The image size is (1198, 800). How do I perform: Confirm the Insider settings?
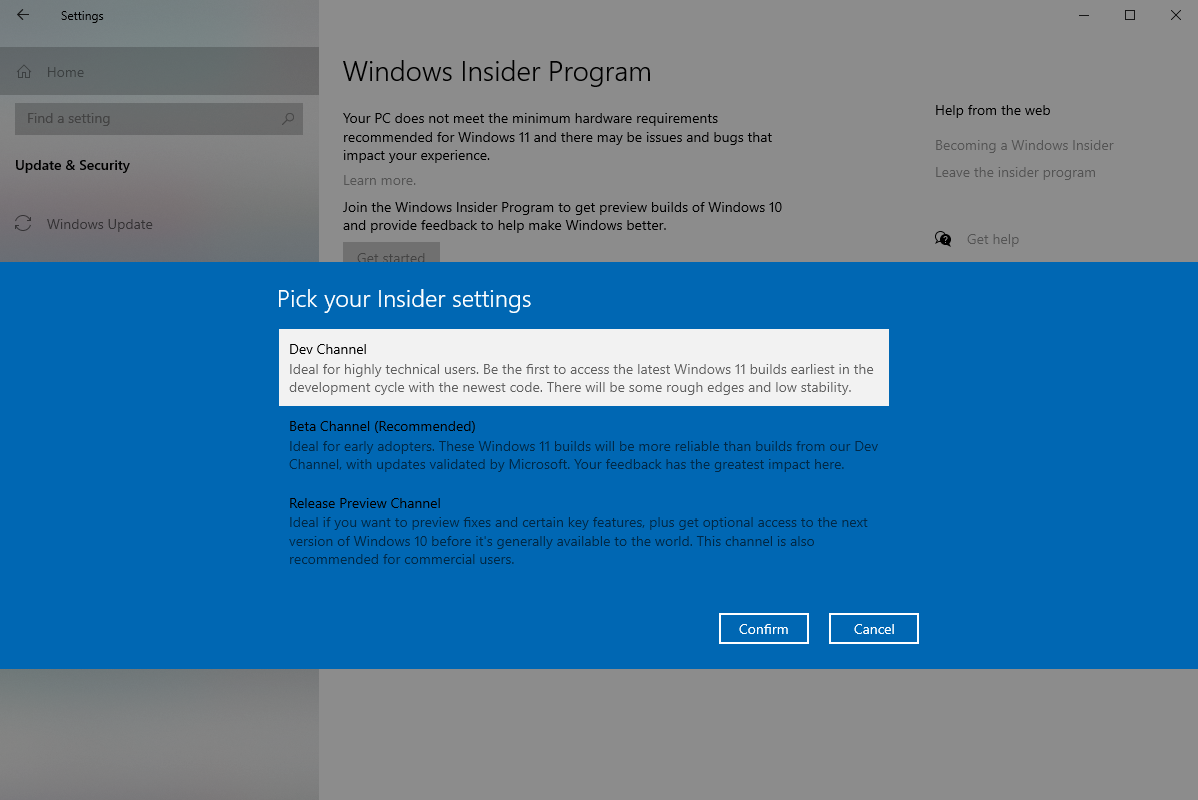tap(763, 629)
